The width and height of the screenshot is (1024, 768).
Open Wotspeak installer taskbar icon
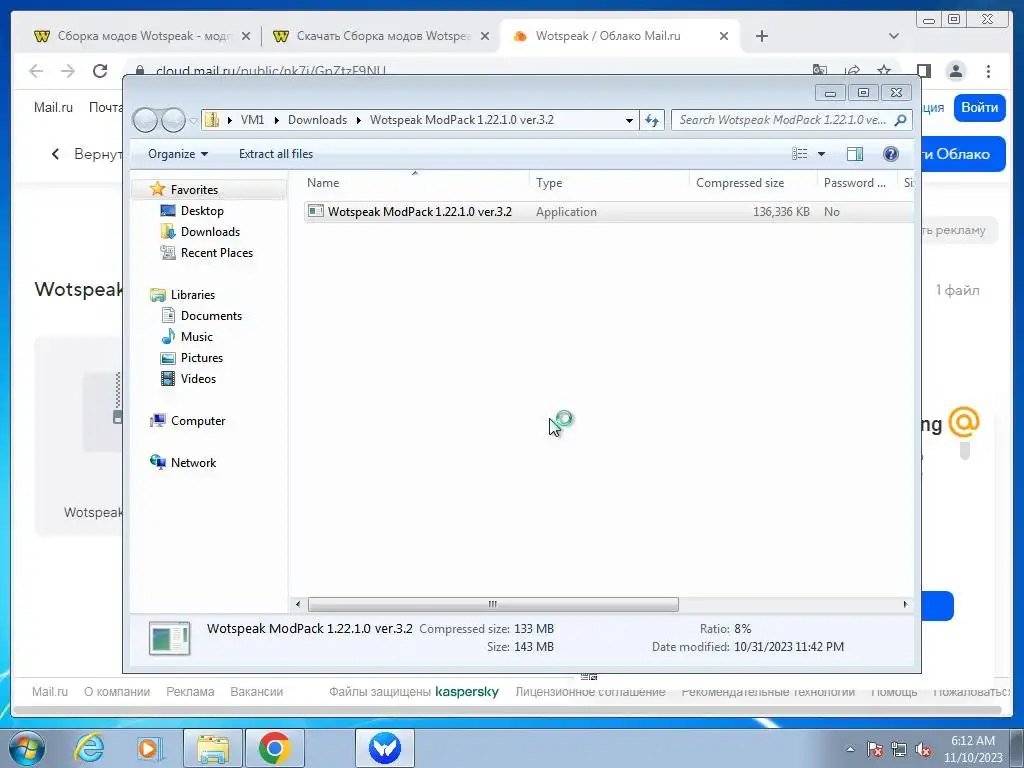(x=385, y=748)
